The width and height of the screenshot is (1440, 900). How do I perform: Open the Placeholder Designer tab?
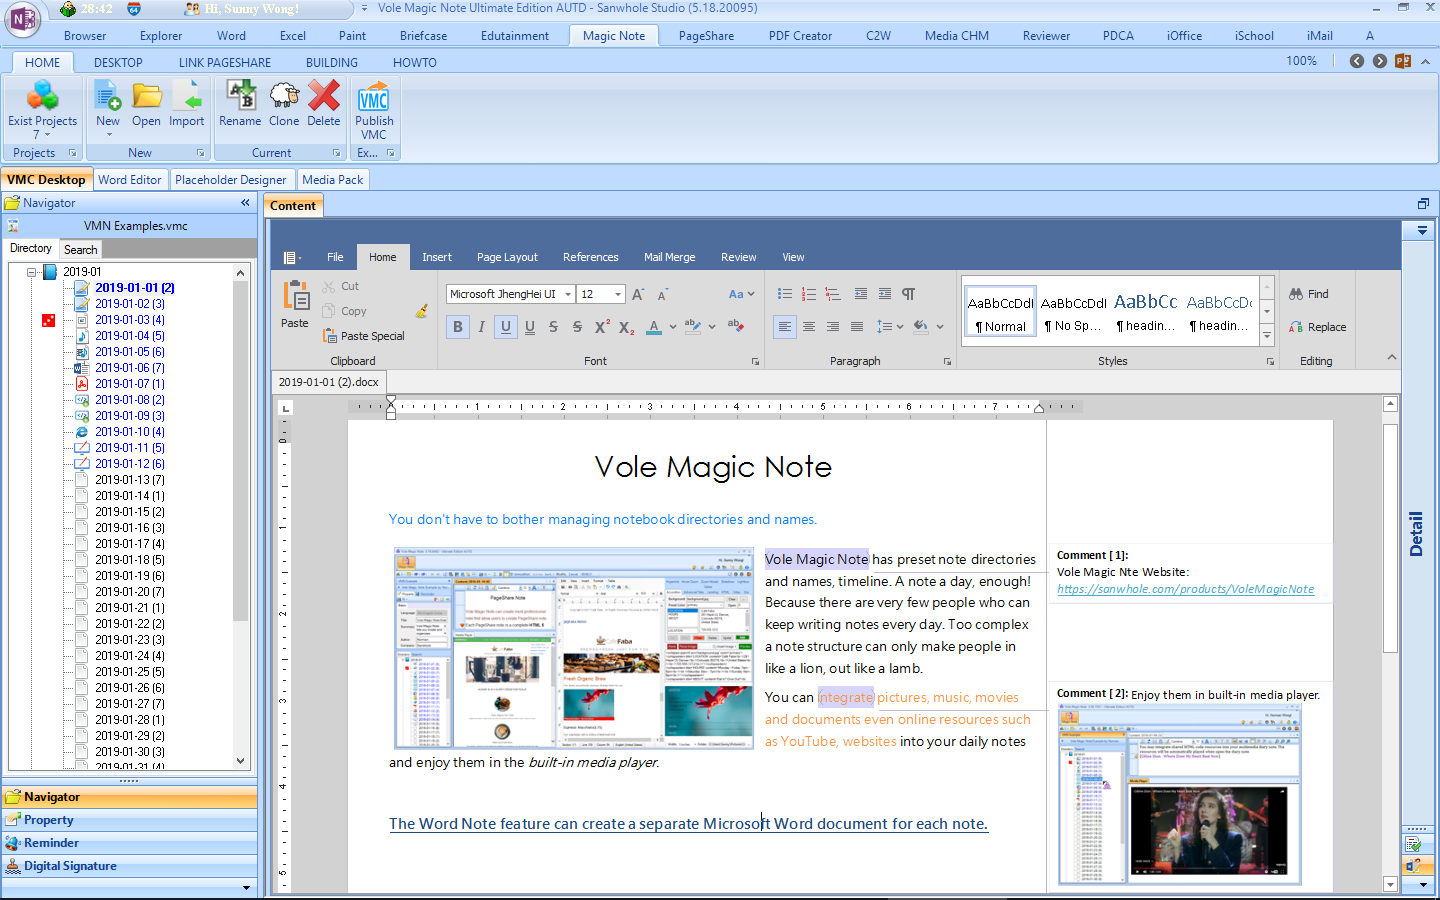pos(231,180)
